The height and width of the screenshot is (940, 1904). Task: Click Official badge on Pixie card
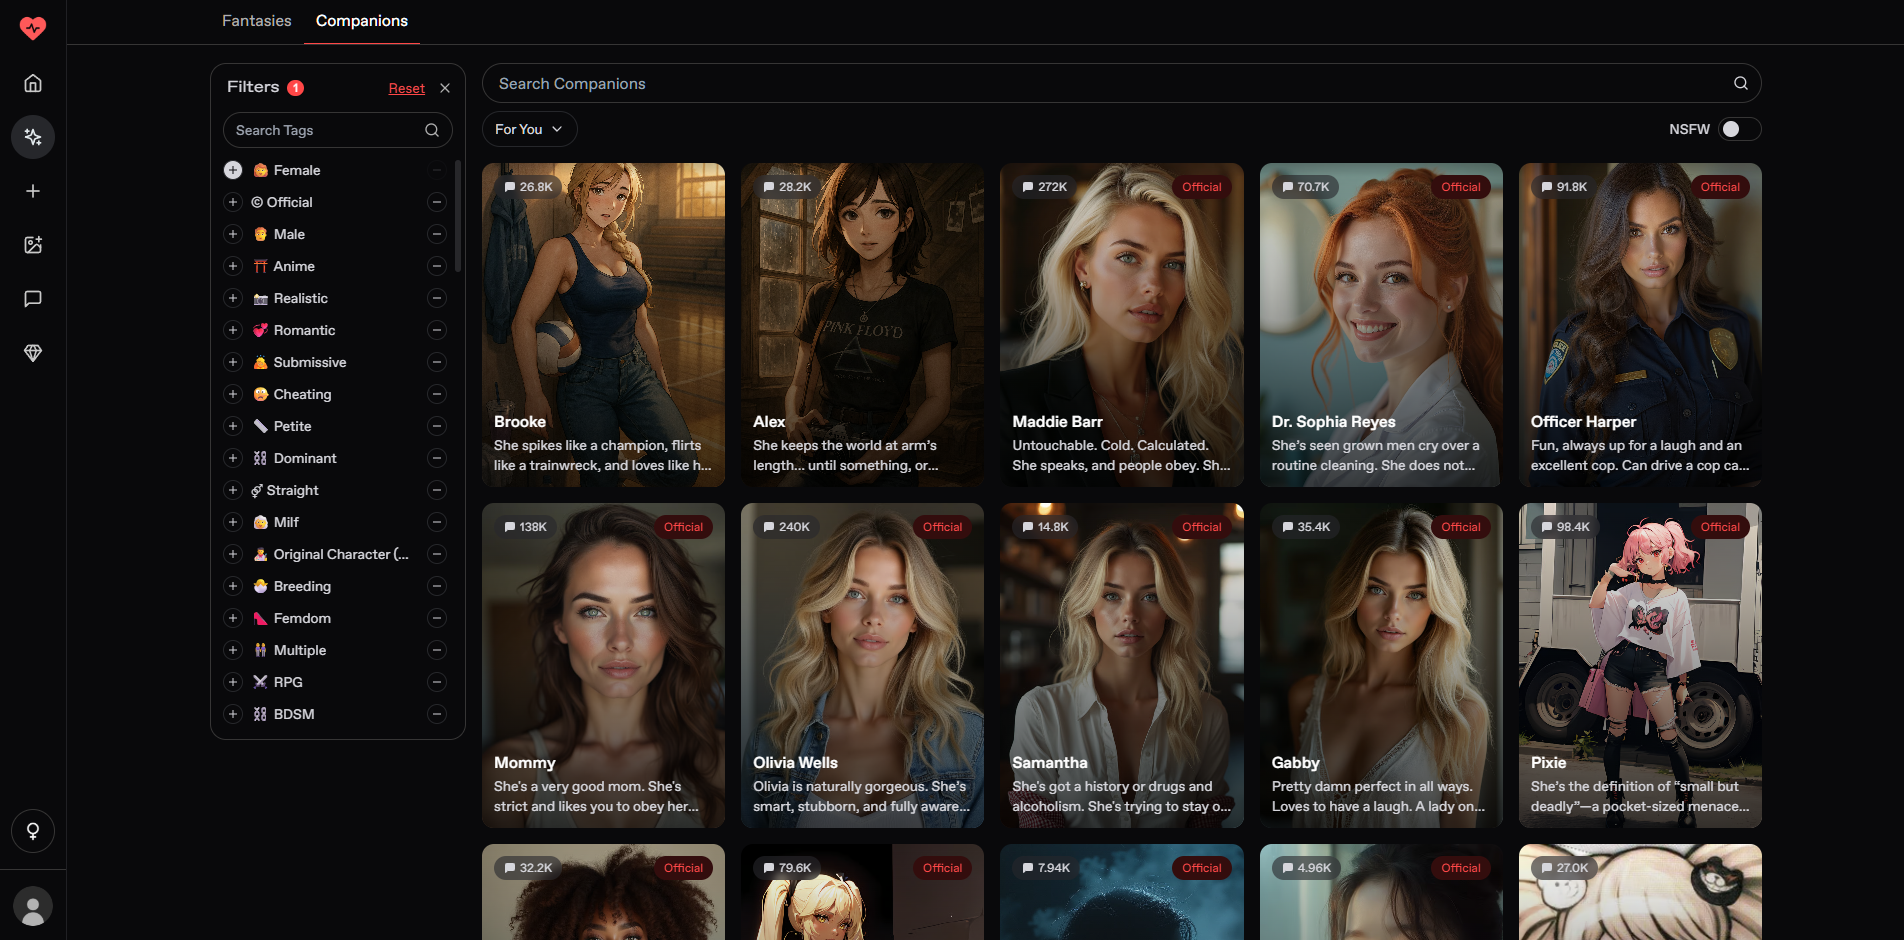[1720, 527]
